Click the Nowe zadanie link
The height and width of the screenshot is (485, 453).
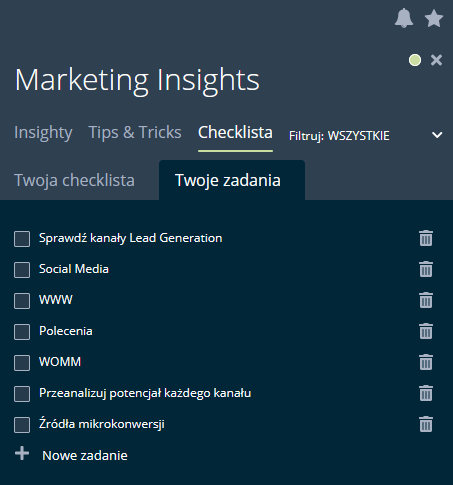[x=85, y=455]
